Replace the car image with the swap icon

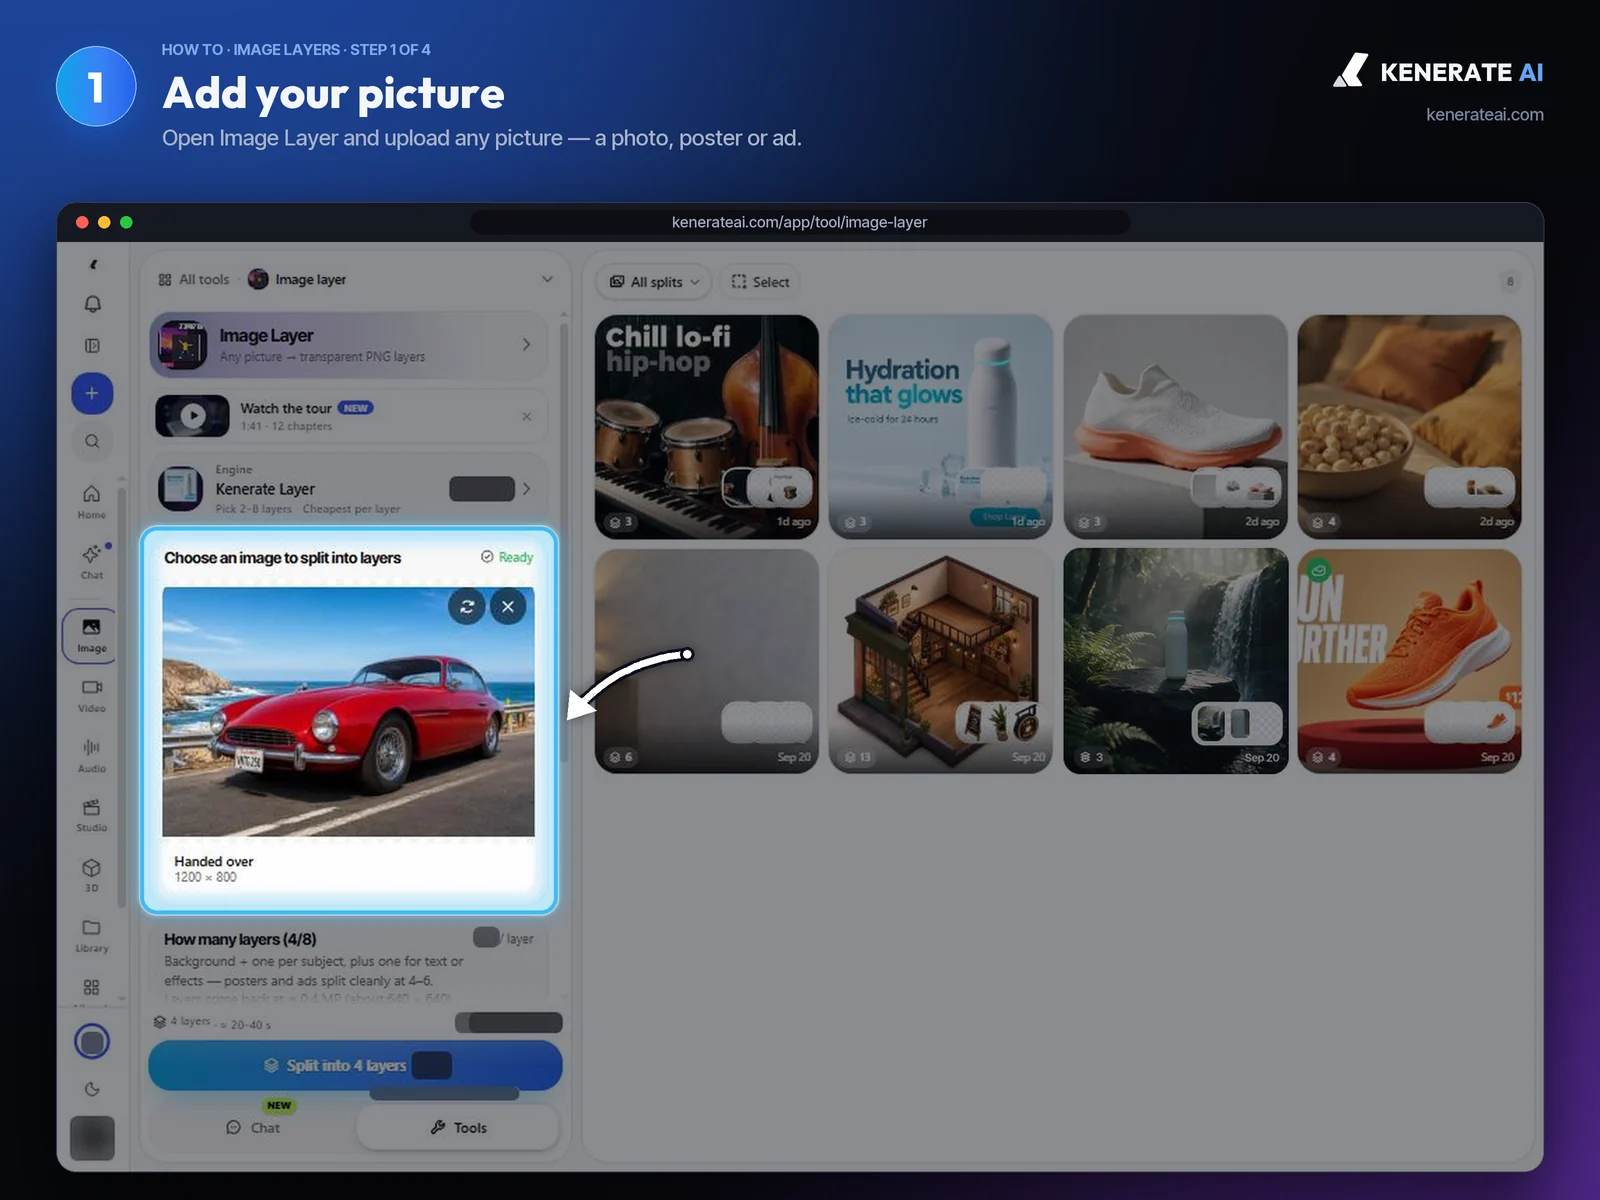click(467, 606)
